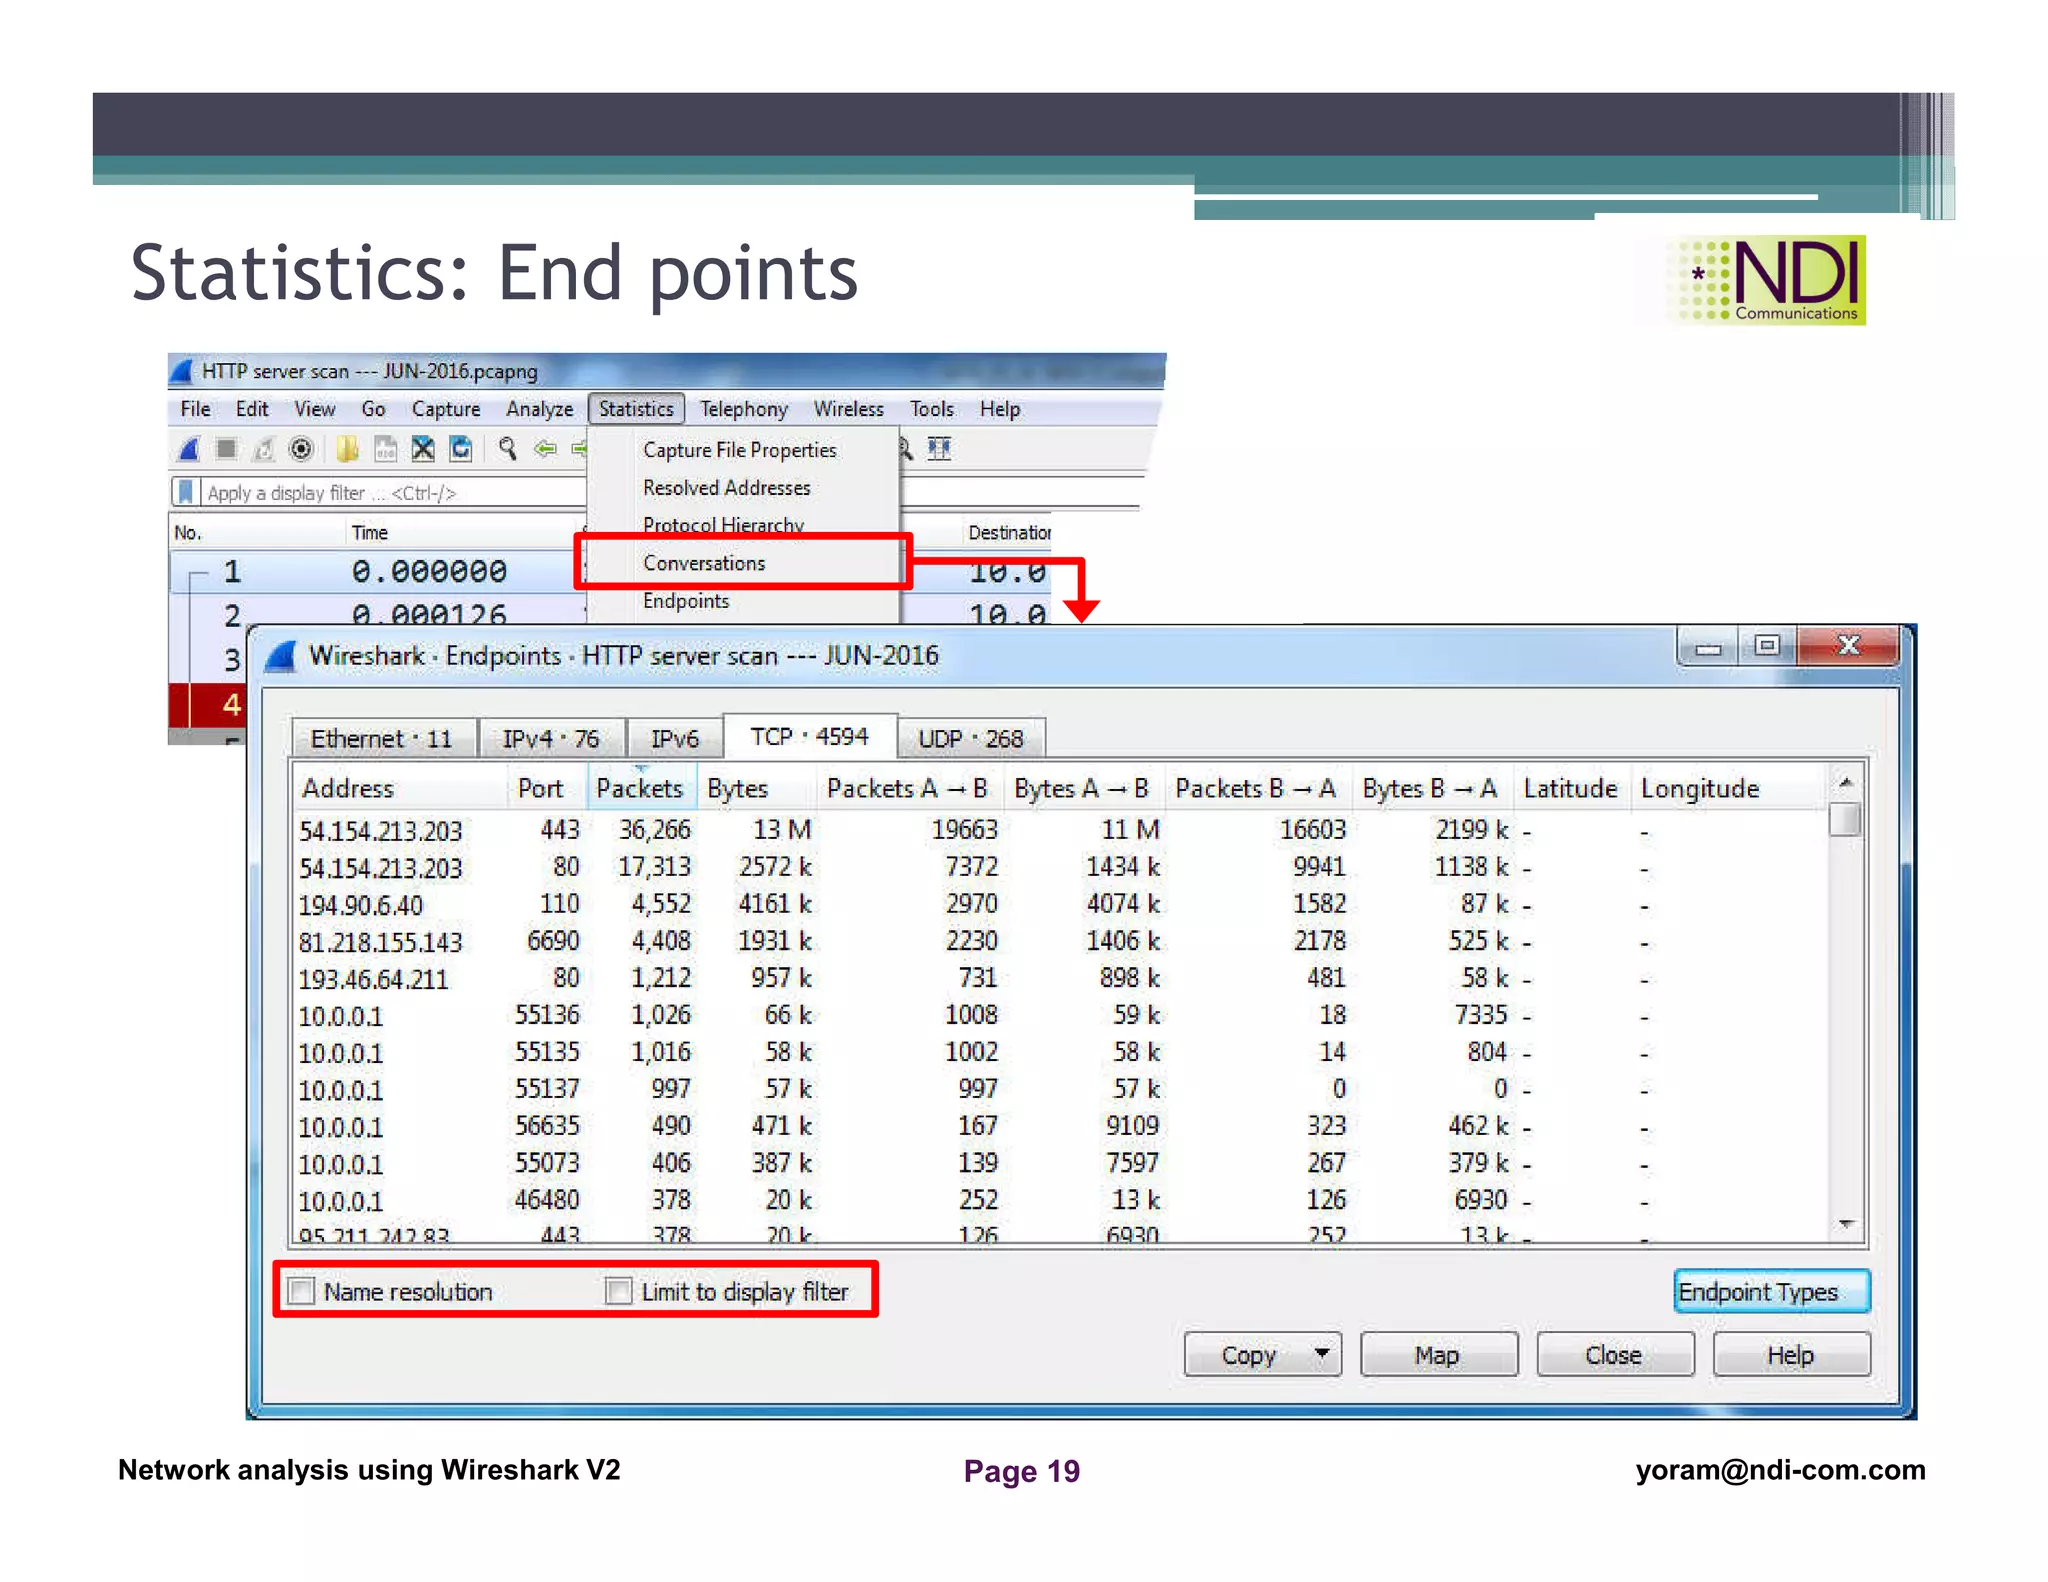This screenshot has height=1582, width=2048.
Task: Select the 81.218.155.143 endpoint row
Action: (1060, 942)
